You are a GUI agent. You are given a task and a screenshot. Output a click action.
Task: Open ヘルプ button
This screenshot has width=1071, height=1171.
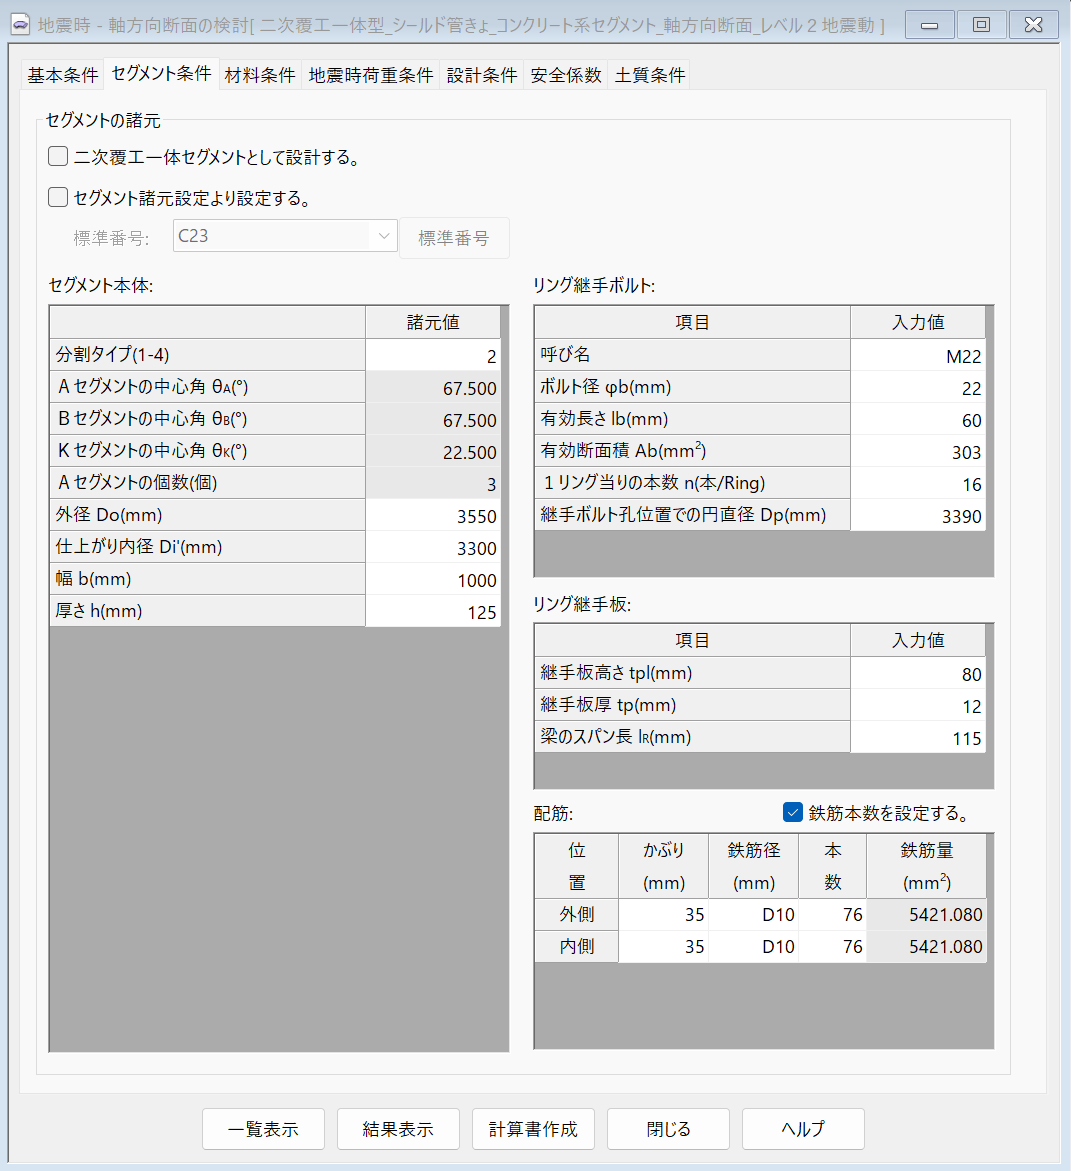click(803, 1129)
